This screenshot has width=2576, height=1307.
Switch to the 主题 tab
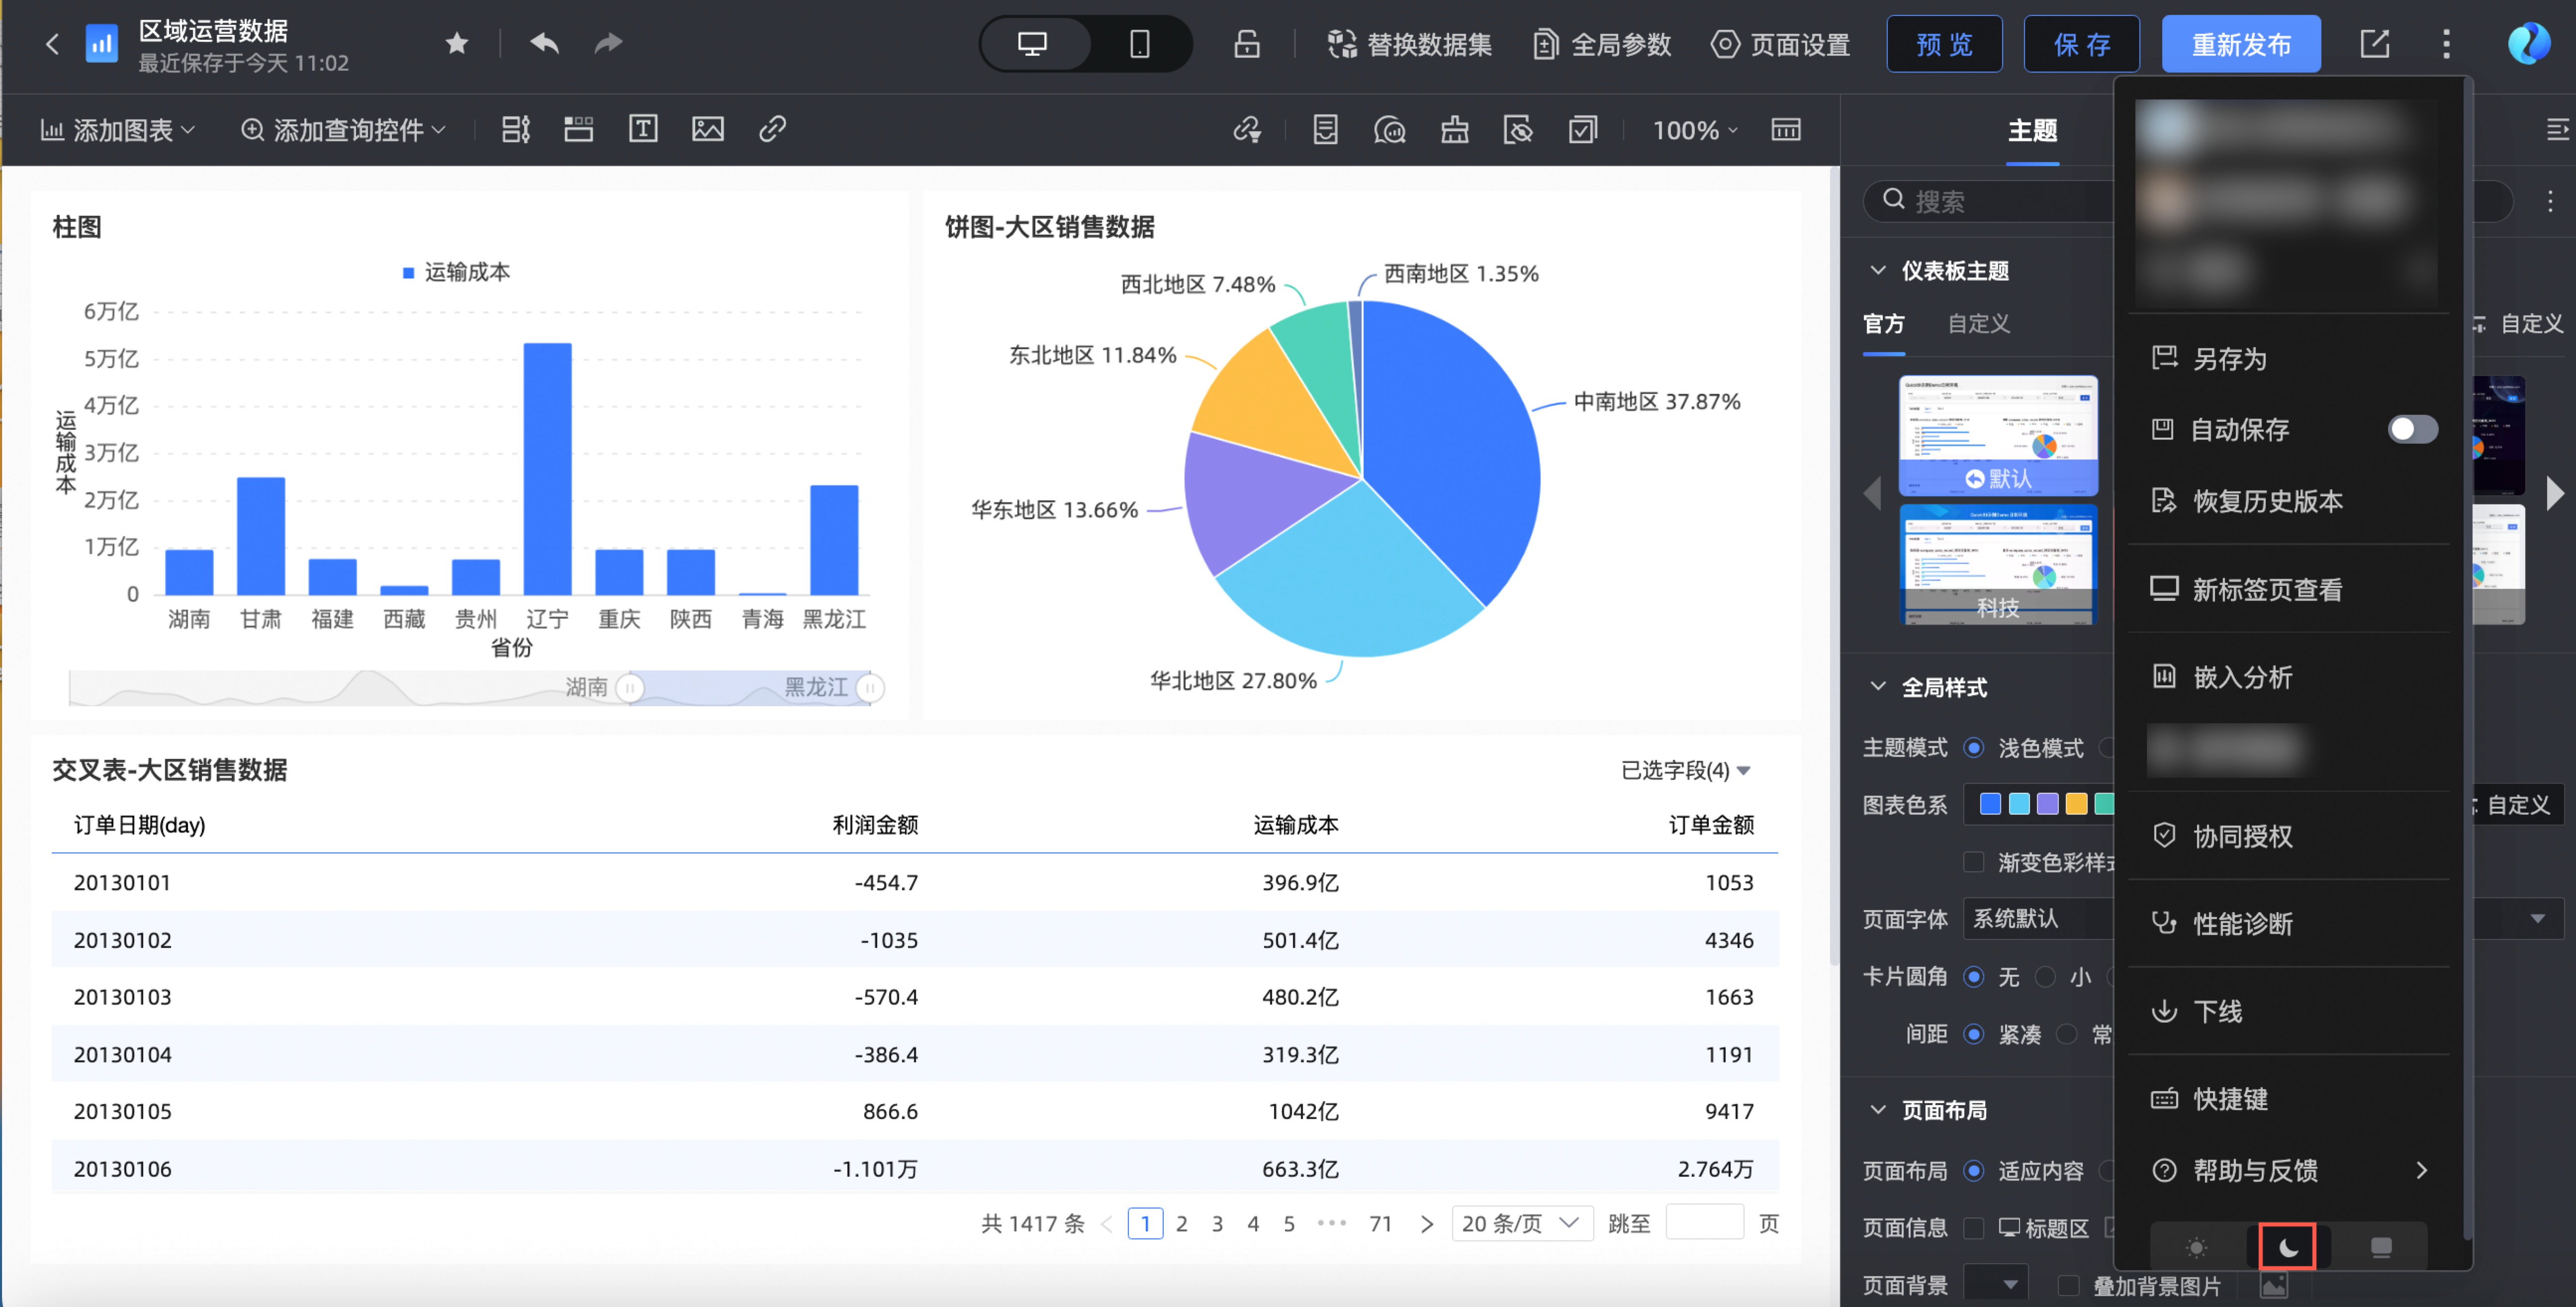(x=2032, y=130)
